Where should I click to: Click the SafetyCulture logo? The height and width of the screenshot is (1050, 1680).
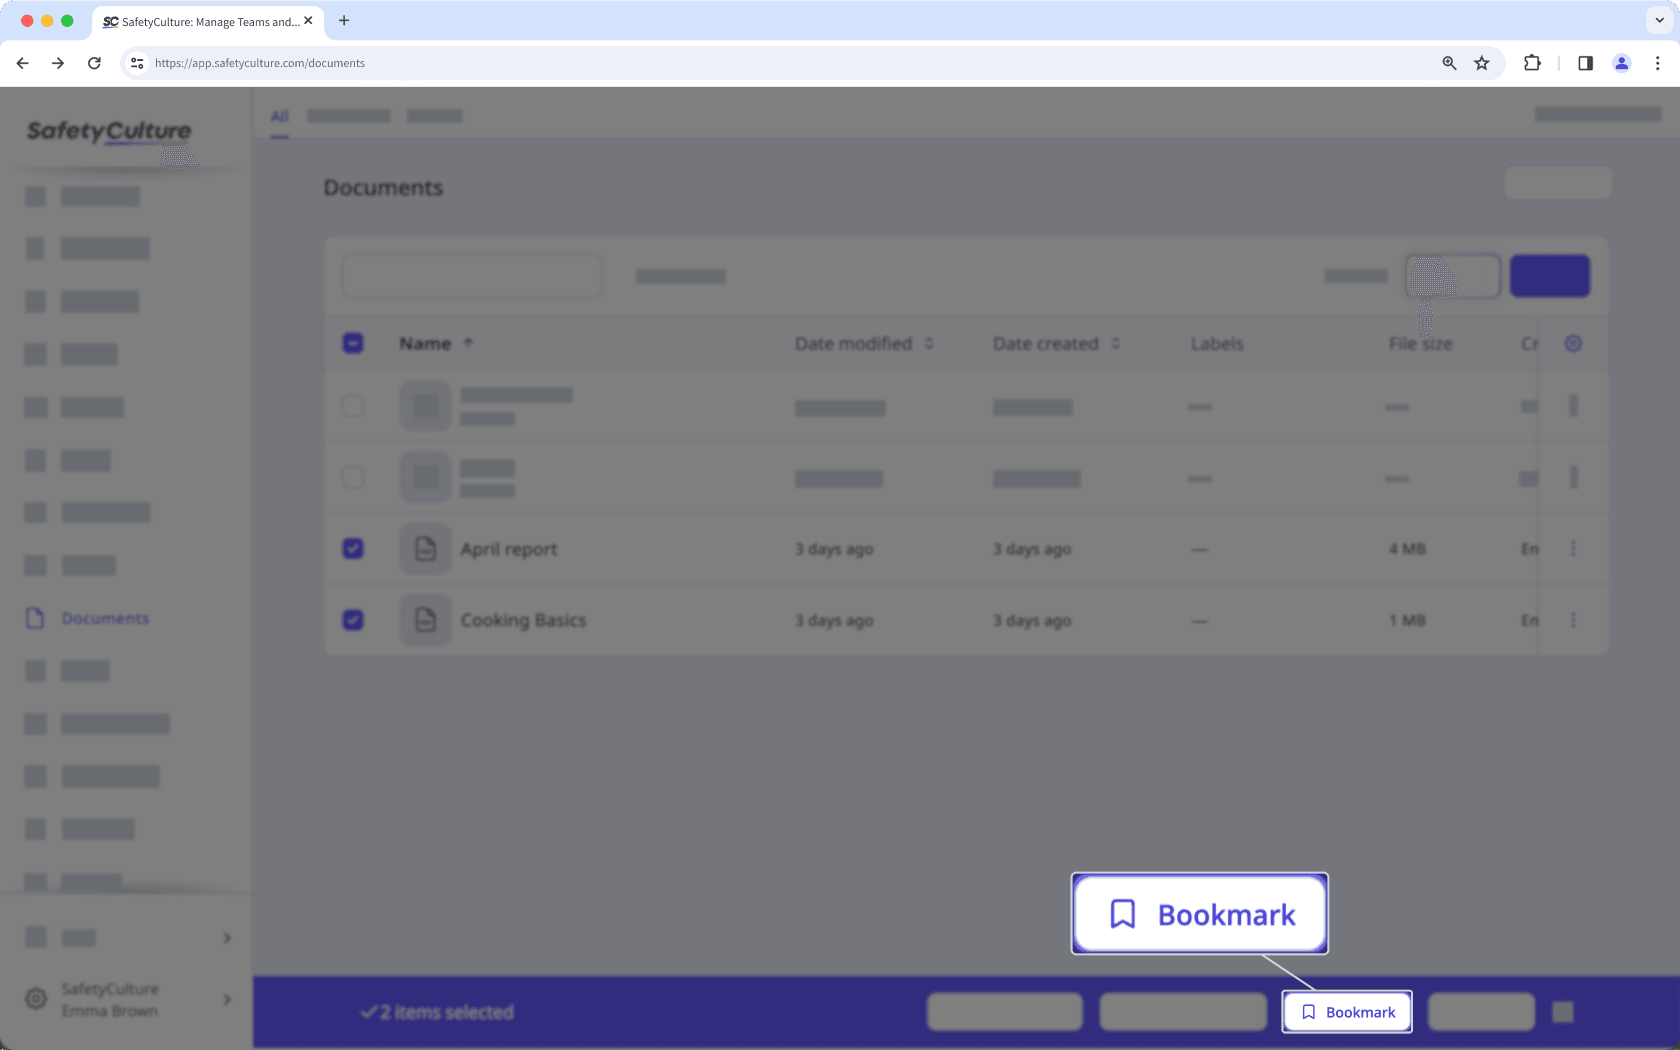108,133
